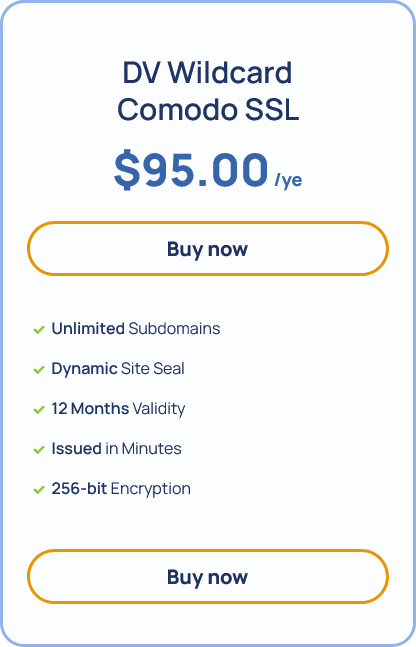Click the green checkmark beside 12 Months Validity
The image size is (416, 647).
[x=39, y=410]
